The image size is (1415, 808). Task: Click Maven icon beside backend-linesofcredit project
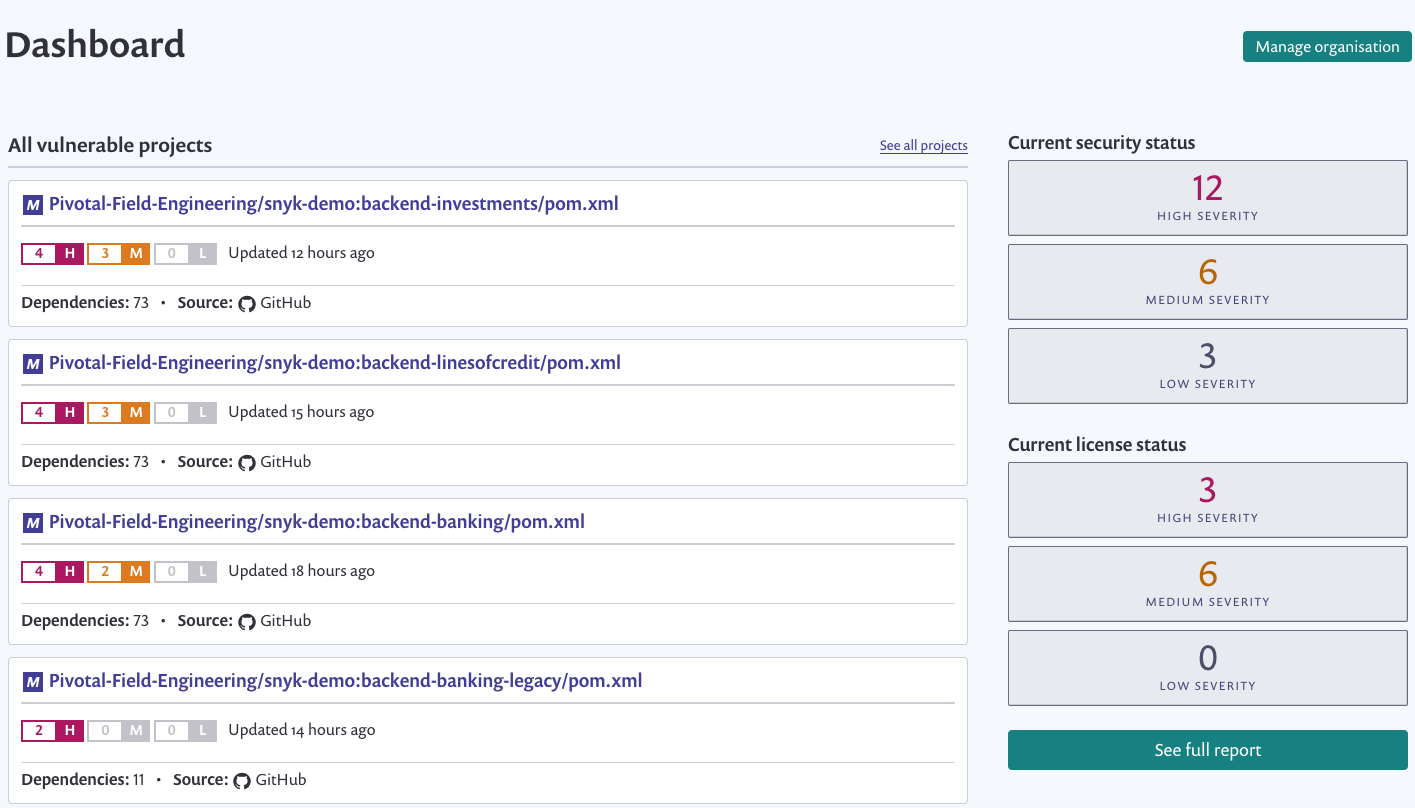click(x=33, y=364)
